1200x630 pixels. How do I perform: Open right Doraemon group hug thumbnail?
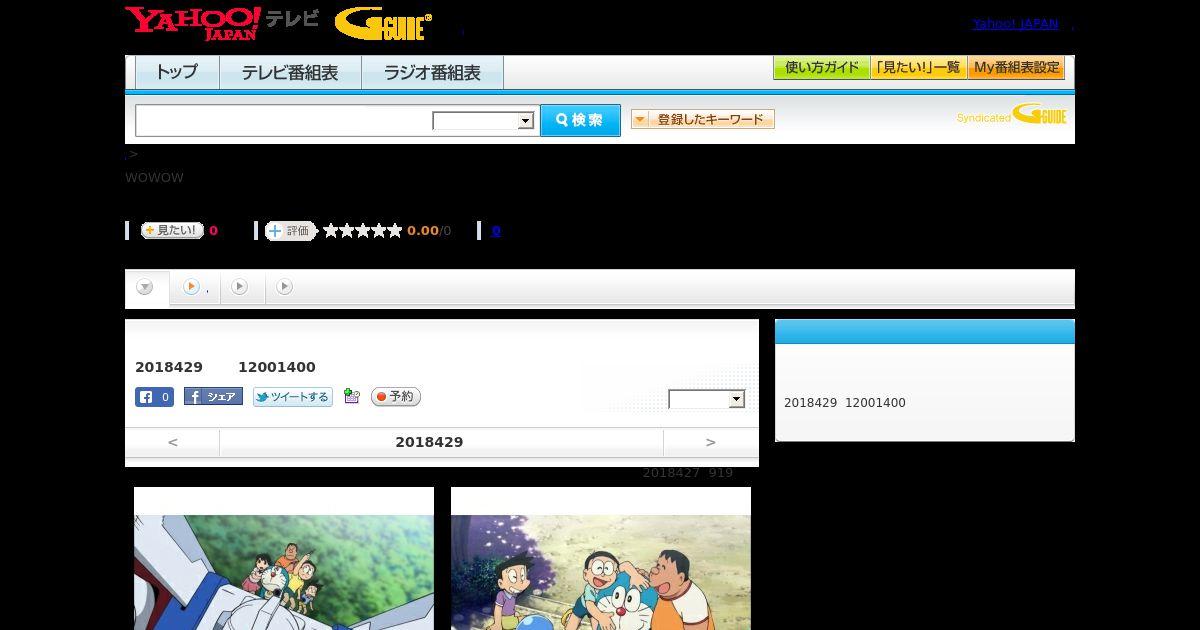[x=601, y=572]
